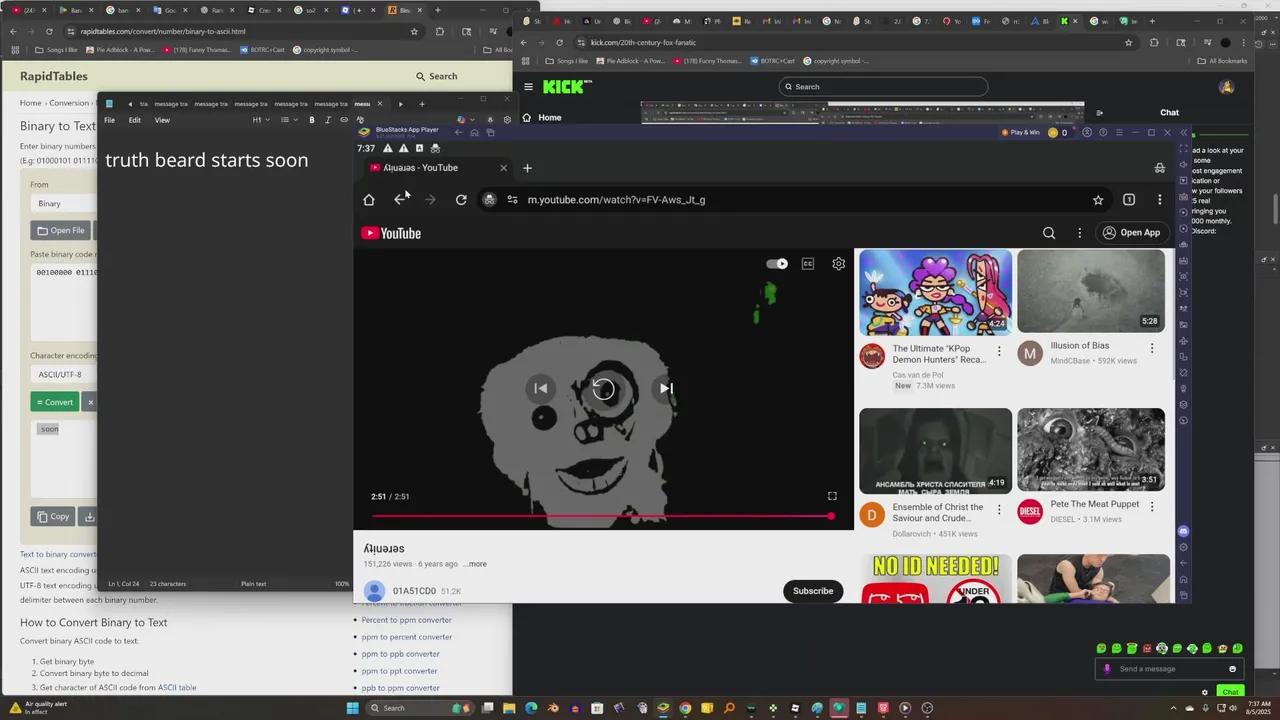Viewport: 1280px width, 720px height.
Task: Go back using the BlueStacks browser back arrow
Action: [x=400, y=200]
